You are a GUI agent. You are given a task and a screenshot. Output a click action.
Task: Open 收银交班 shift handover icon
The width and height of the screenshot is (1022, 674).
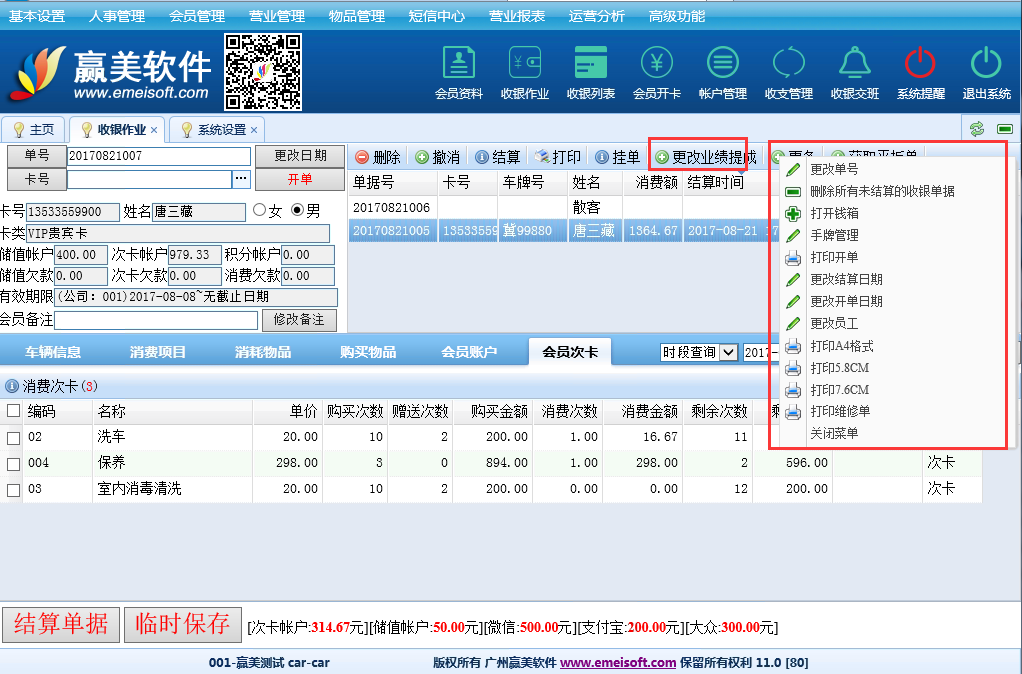(x=854, y=64)
